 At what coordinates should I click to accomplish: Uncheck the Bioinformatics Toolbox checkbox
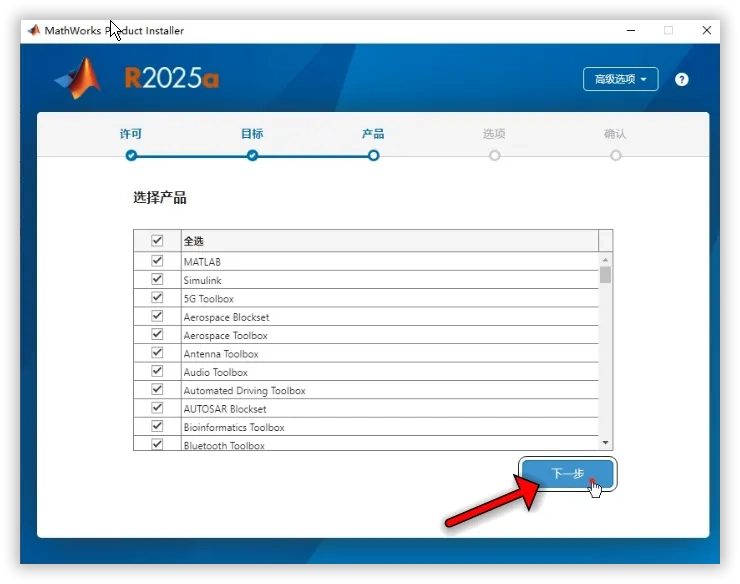(x=157, y=426)
